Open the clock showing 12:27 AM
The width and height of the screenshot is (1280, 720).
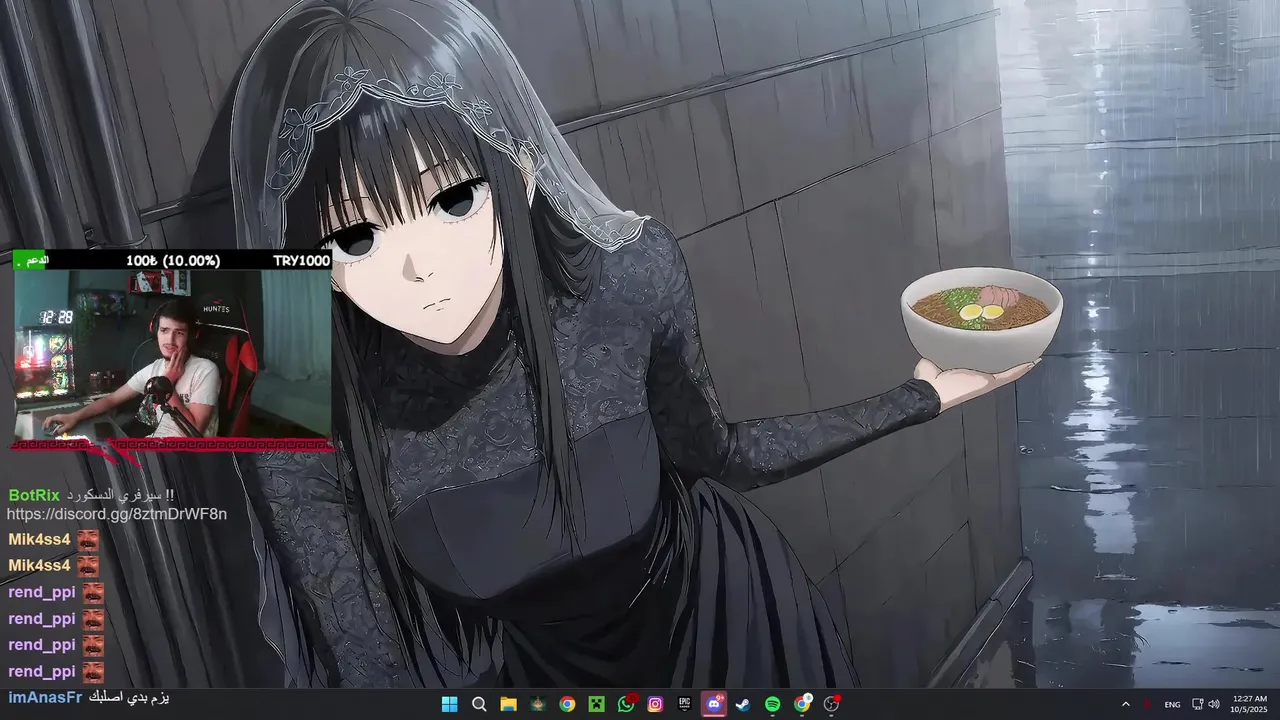(1250, 704)
